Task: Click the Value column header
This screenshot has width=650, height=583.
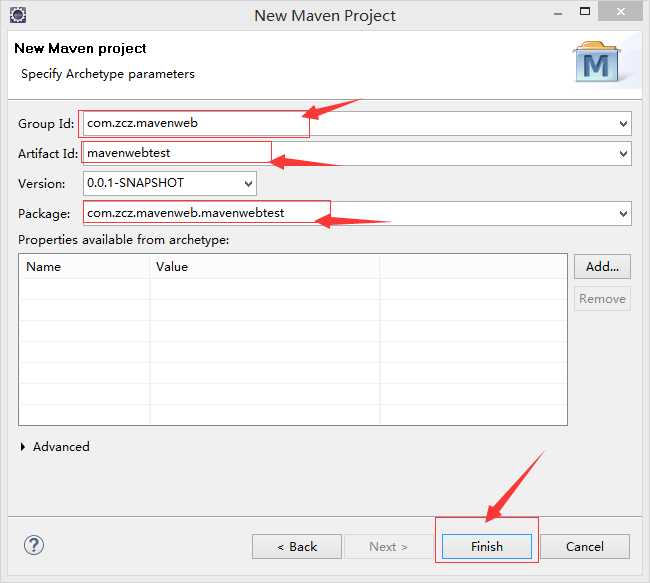Action: coord(264,267)
